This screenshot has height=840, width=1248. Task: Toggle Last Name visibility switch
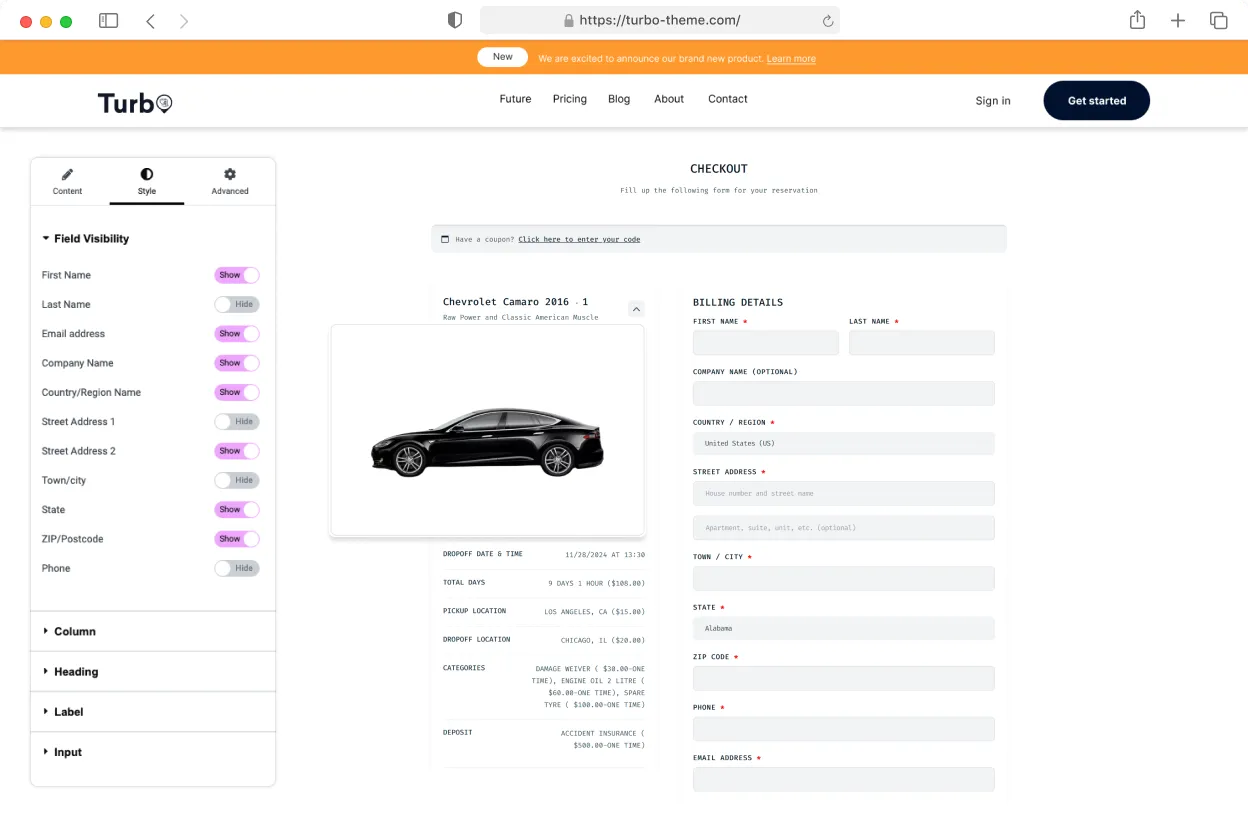coord(237,304)
